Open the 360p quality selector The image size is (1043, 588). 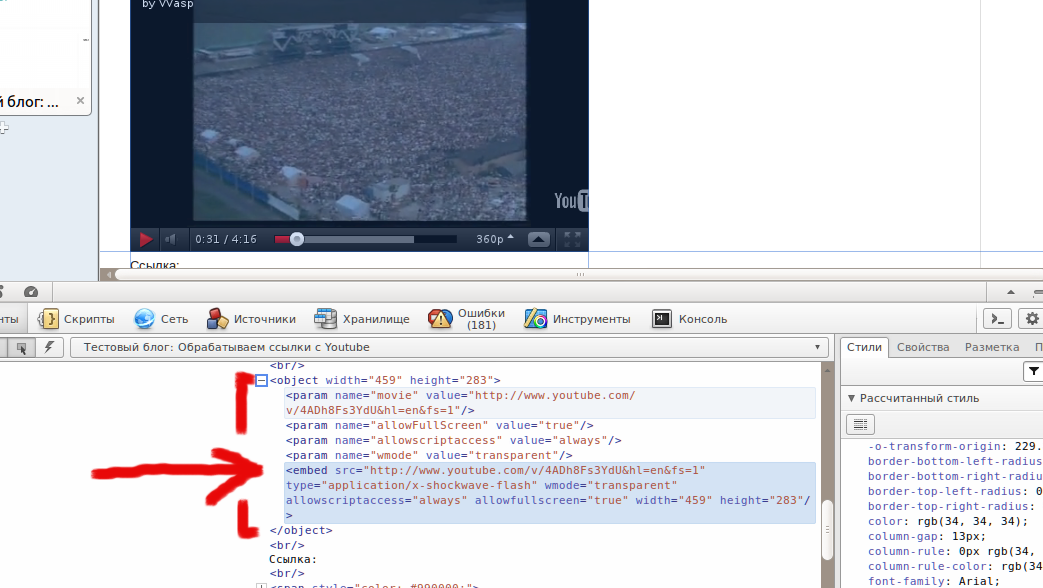pos(495,239)
